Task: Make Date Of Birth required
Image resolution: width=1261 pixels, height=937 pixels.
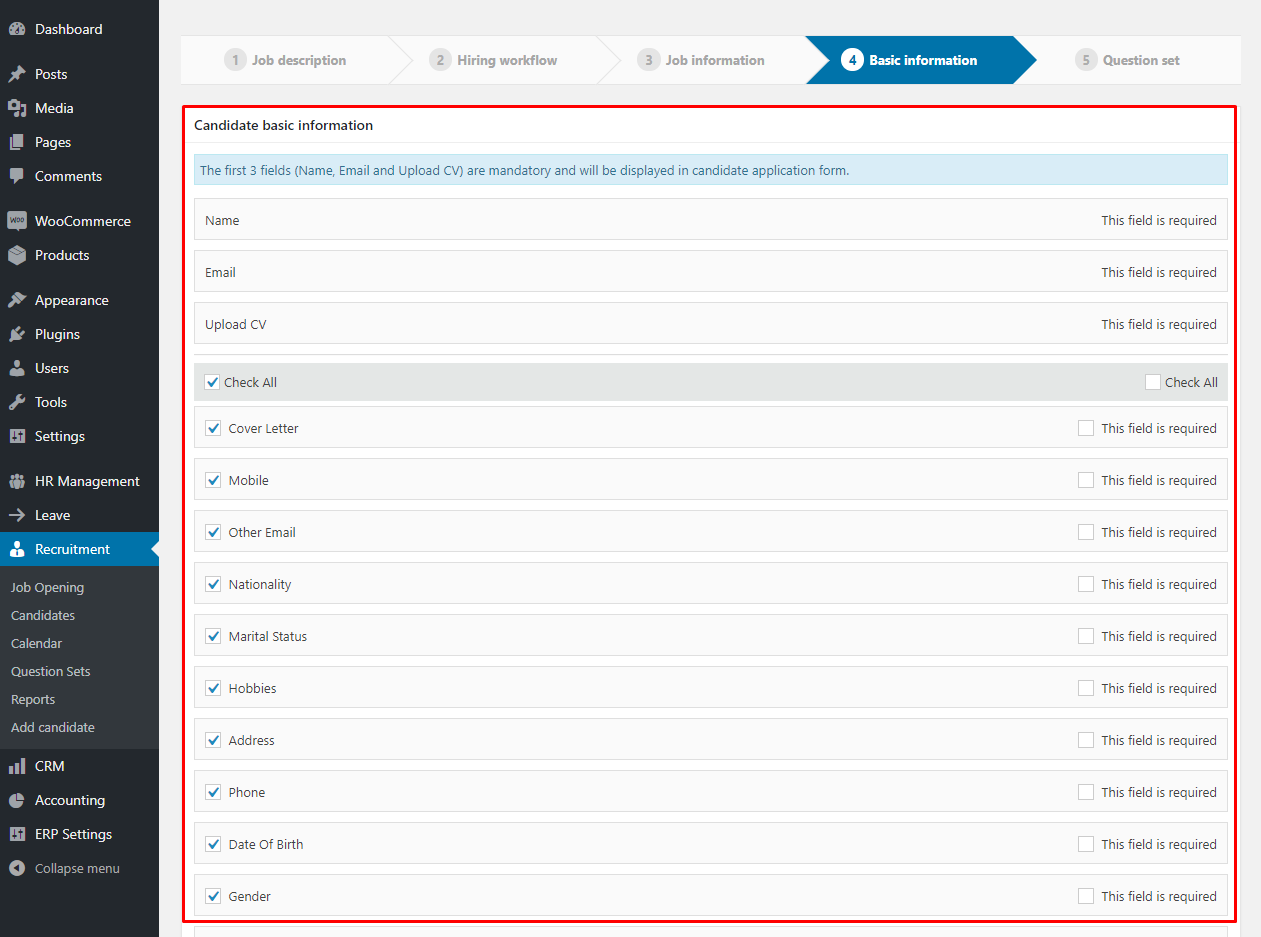Action: [x=1086, y=844]
